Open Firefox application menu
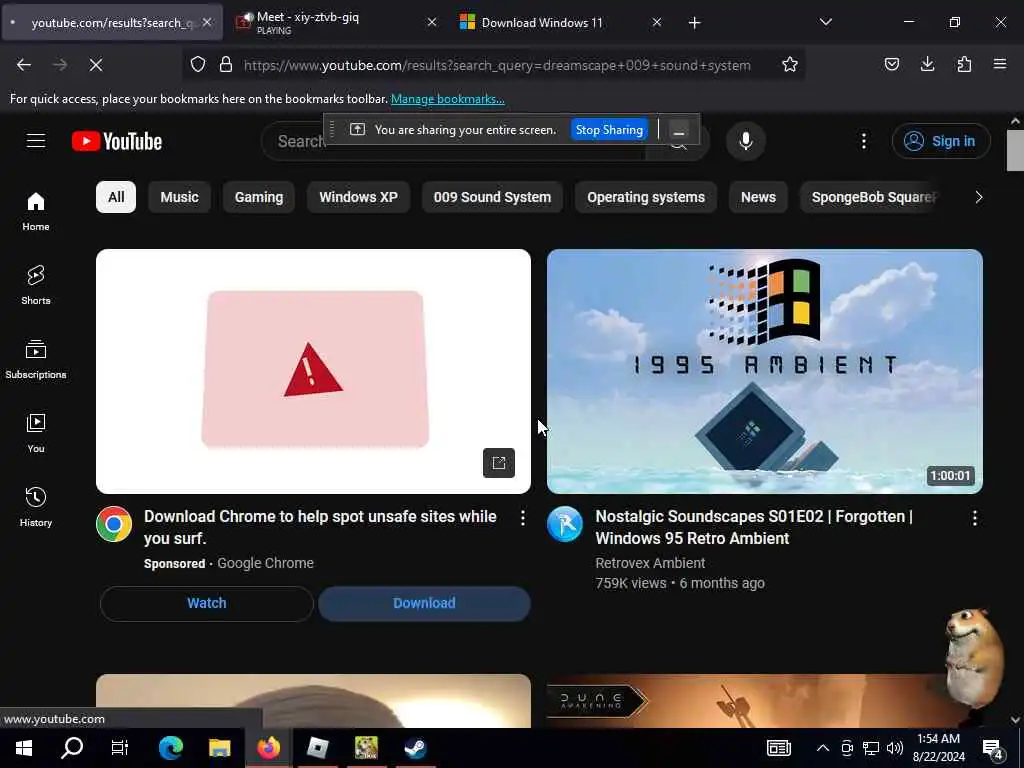Image resolution: width=1024 pixels, height=768 pixels. coord(1000,64)
